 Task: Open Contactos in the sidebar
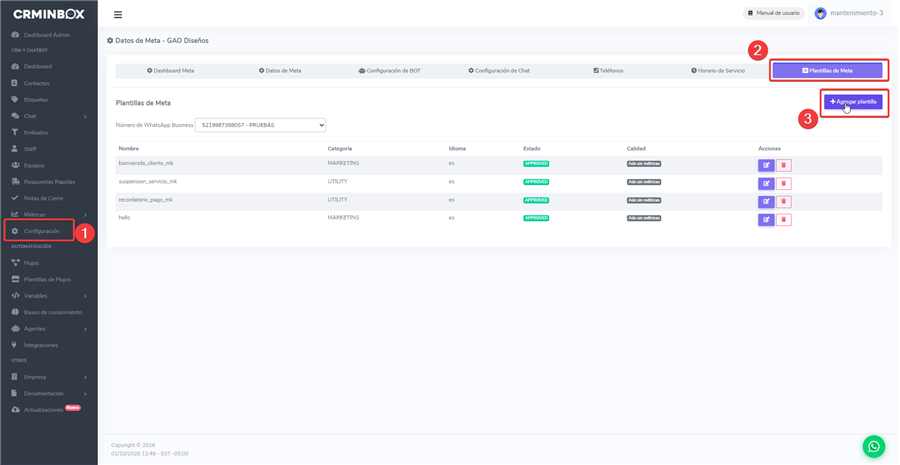pos(31,83)
